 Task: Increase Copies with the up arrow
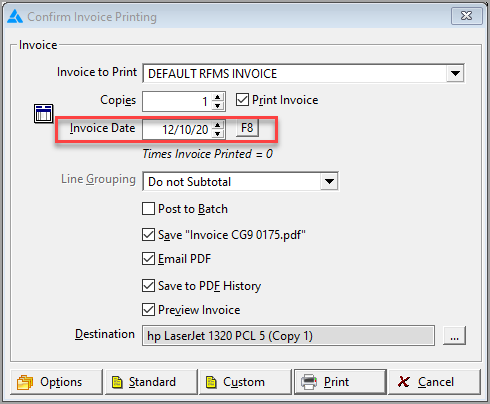coord(218,97)
